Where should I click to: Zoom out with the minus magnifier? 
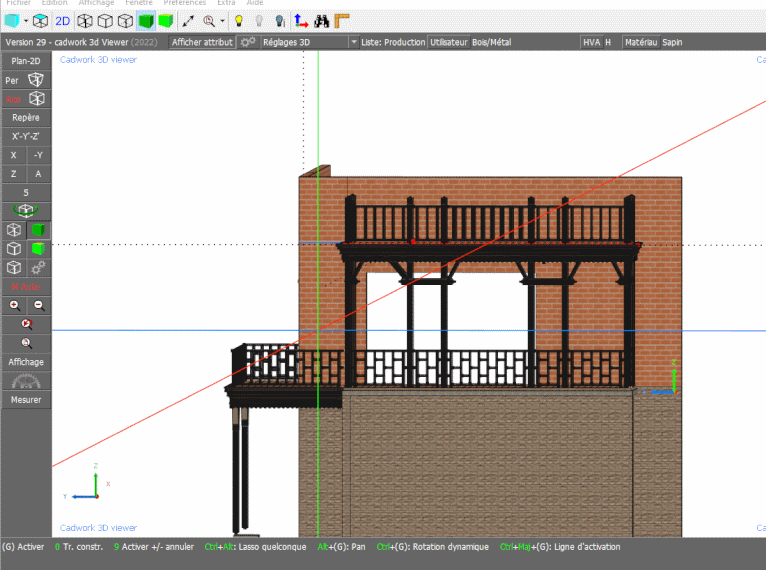pyautogui.click(x=39, y=305)
